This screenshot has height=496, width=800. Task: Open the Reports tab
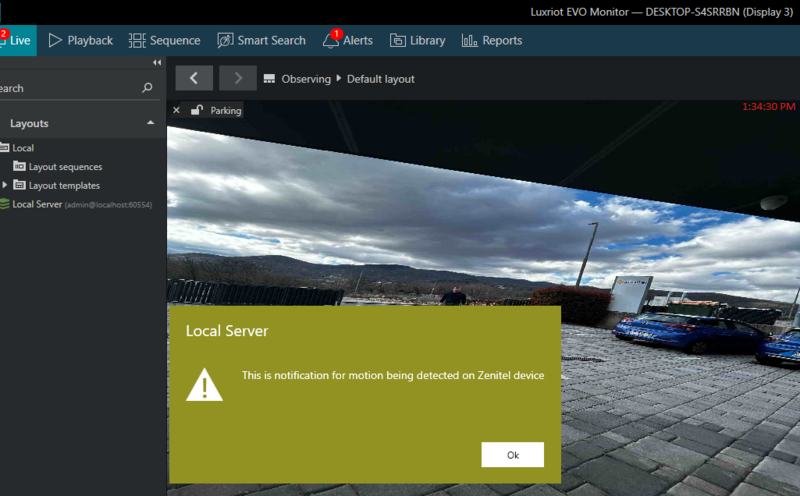492,40
